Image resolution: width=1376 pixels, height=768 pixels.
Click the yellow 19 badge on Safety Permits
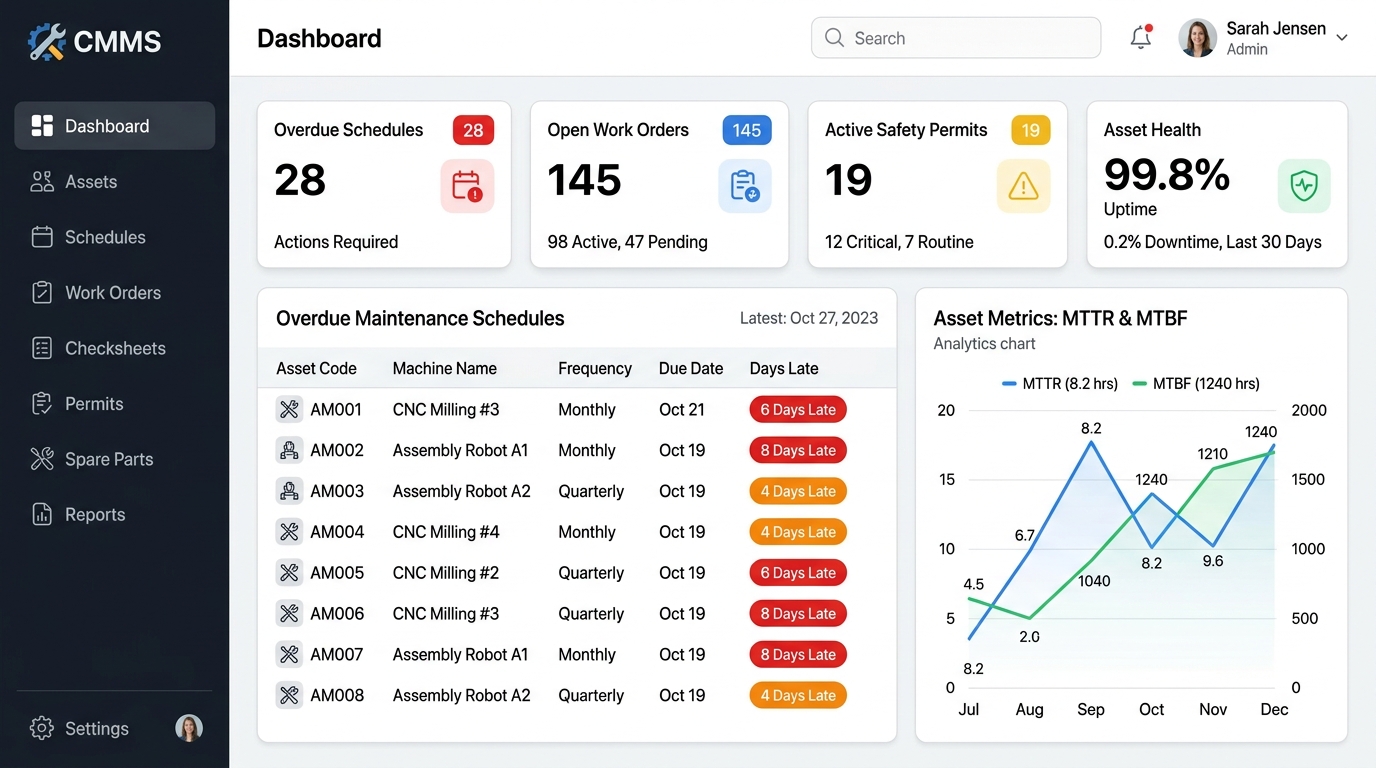(x=1030, y=130)
